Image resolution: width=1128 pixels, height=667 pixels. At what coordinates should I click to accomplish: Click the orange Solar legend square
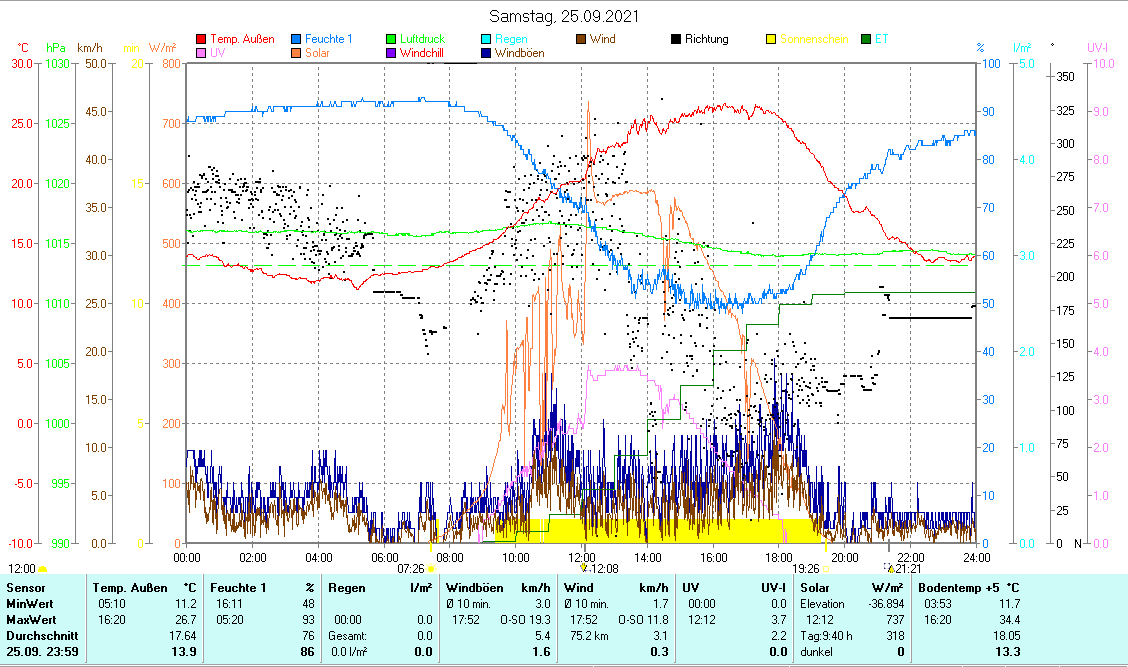pos(297,54)
